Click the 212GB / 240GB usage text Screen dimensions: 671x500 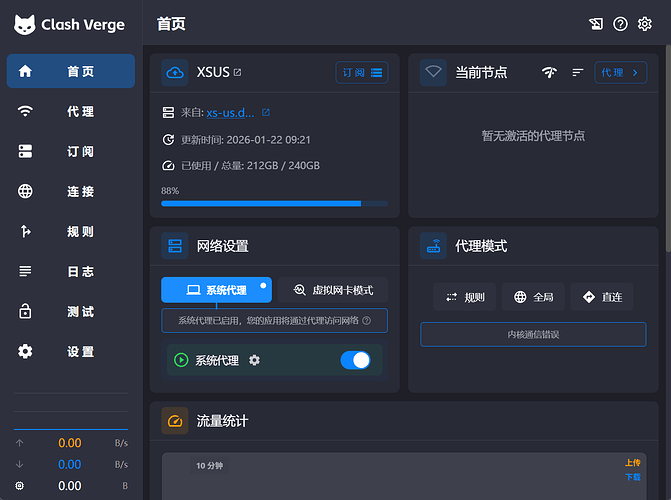coord(283,166)
